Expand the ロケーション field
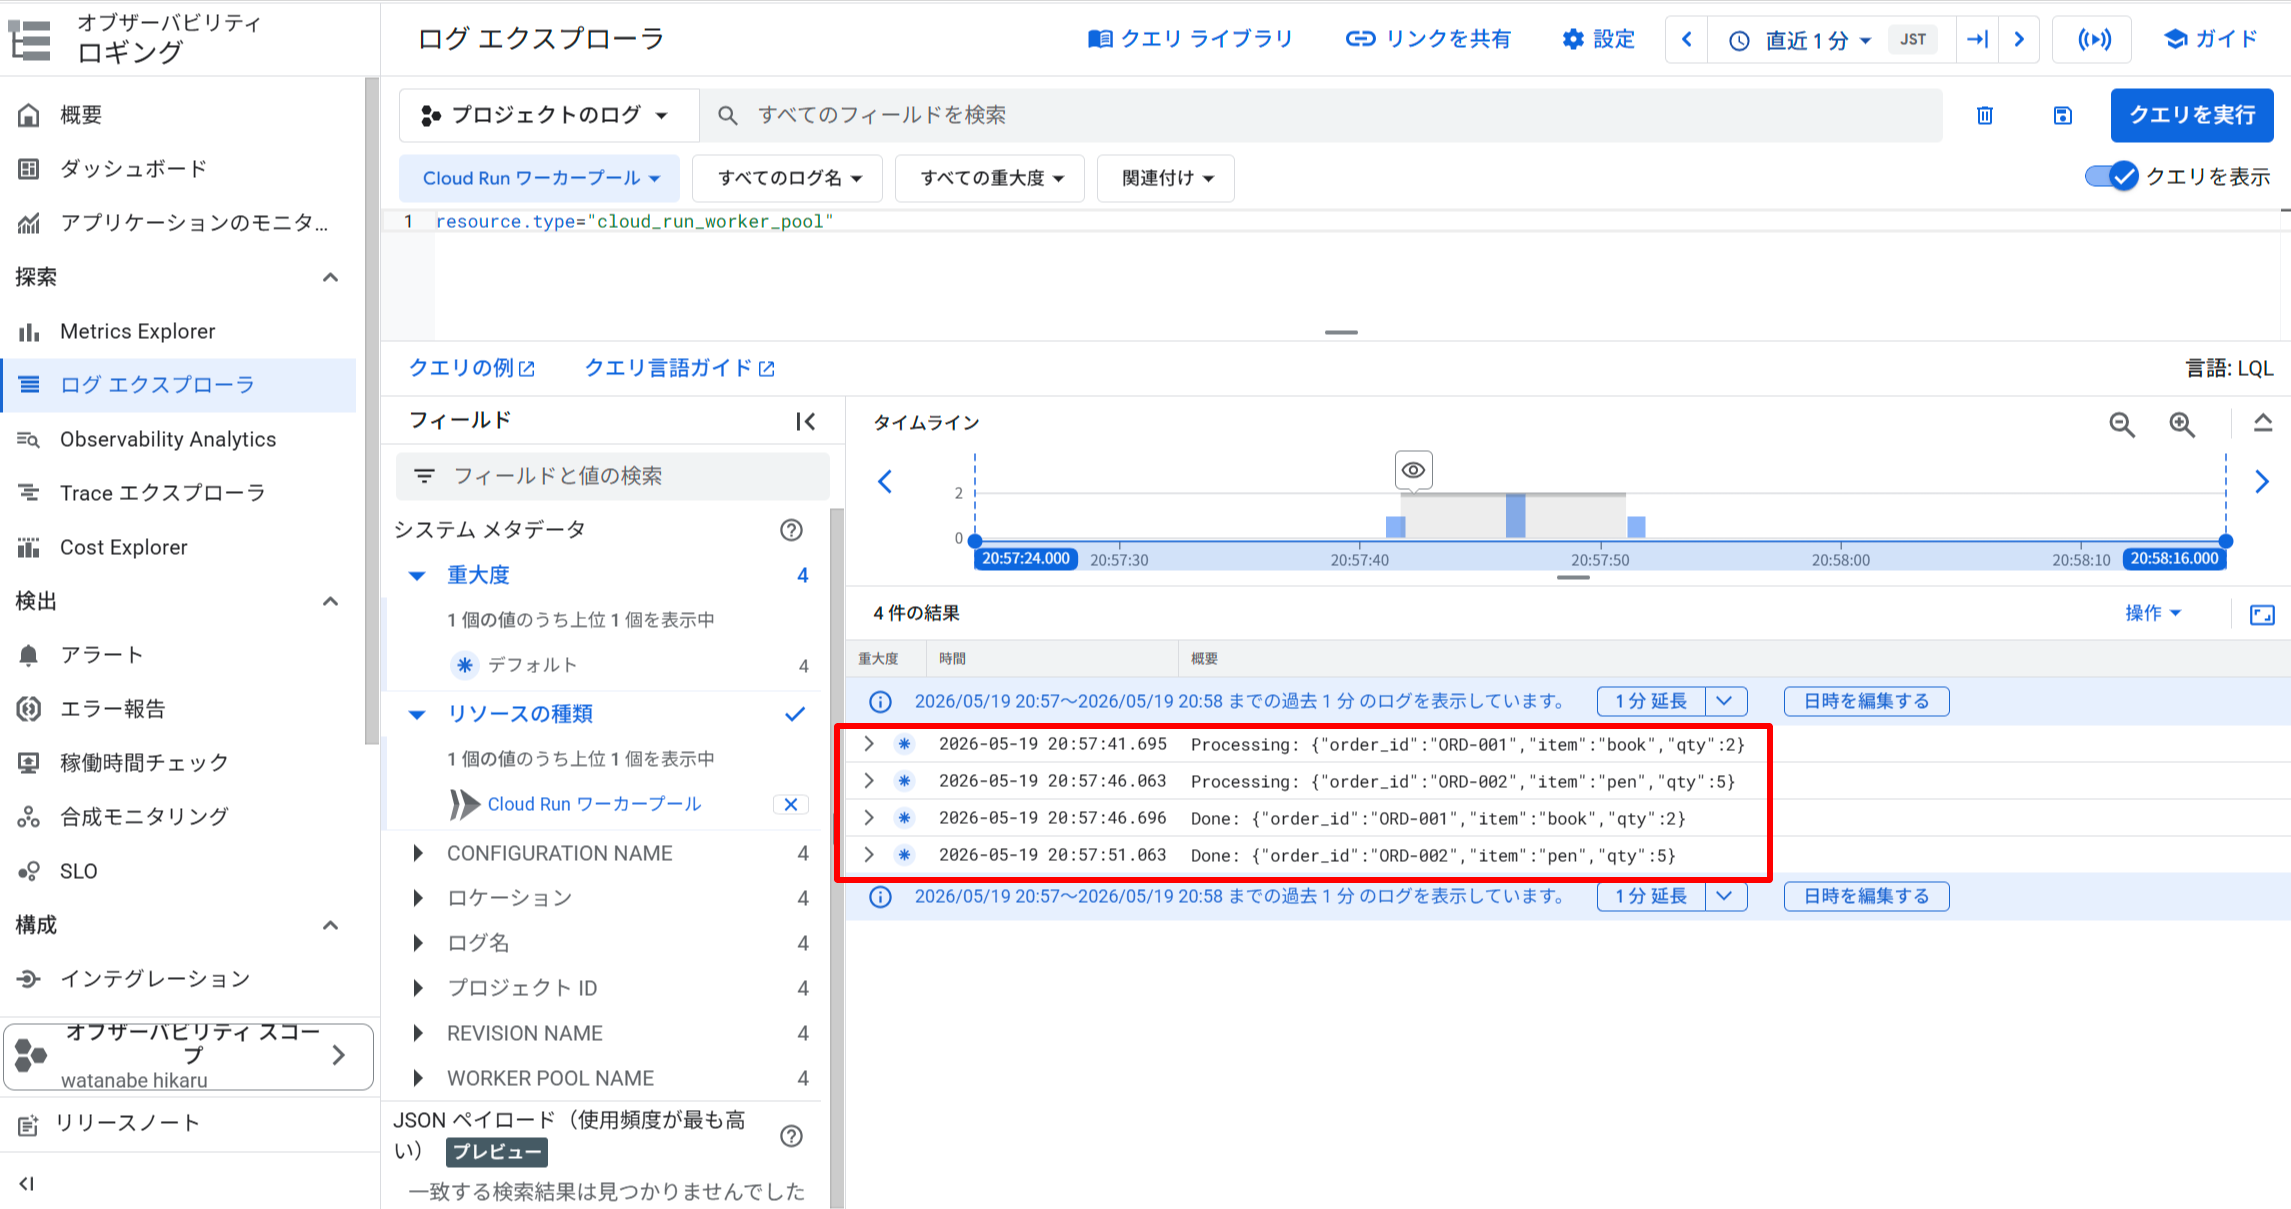2291x1209 pixels. (418, 898)
